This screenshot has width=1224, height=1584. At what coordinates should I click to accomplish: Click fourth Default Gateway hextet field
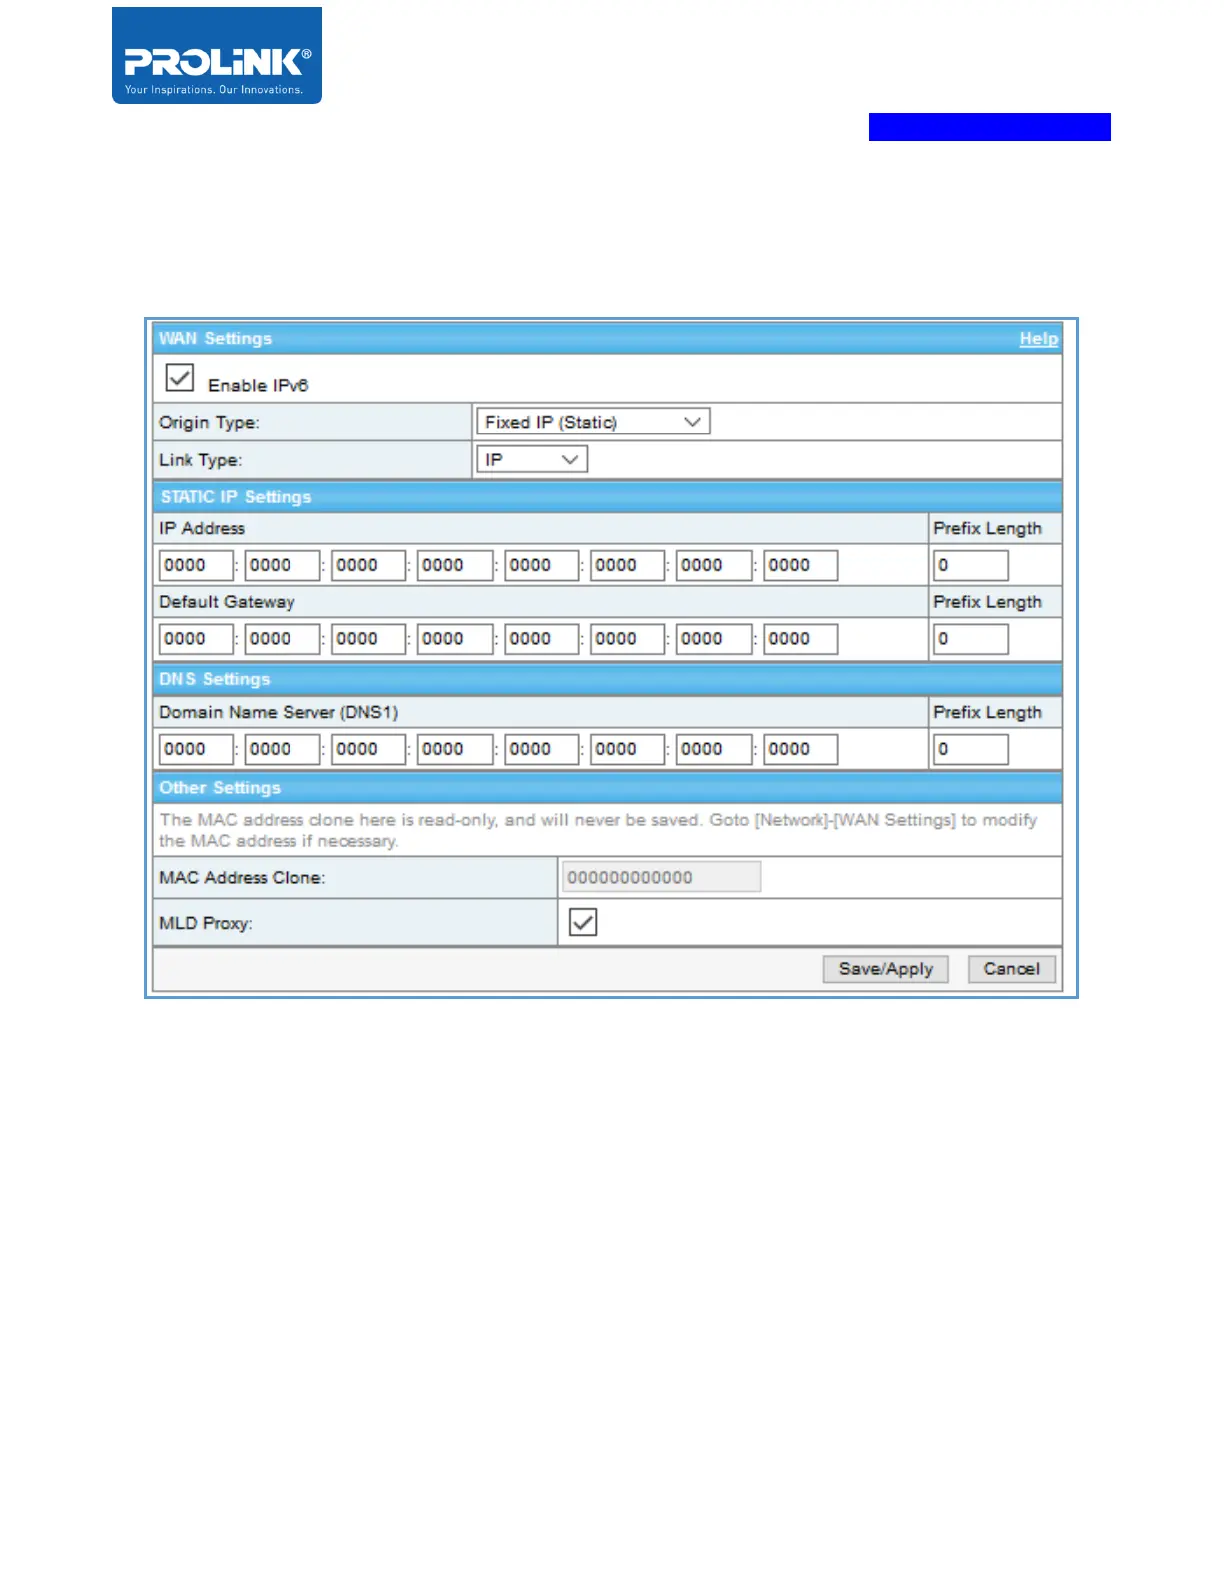455,639
